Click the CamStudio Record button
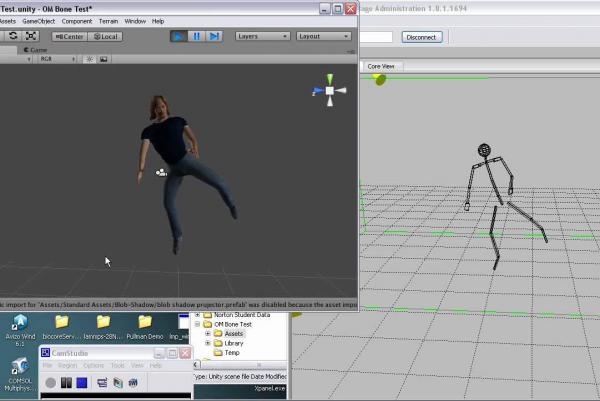Viewport: 600px width, 401px height. coord(50,382)
